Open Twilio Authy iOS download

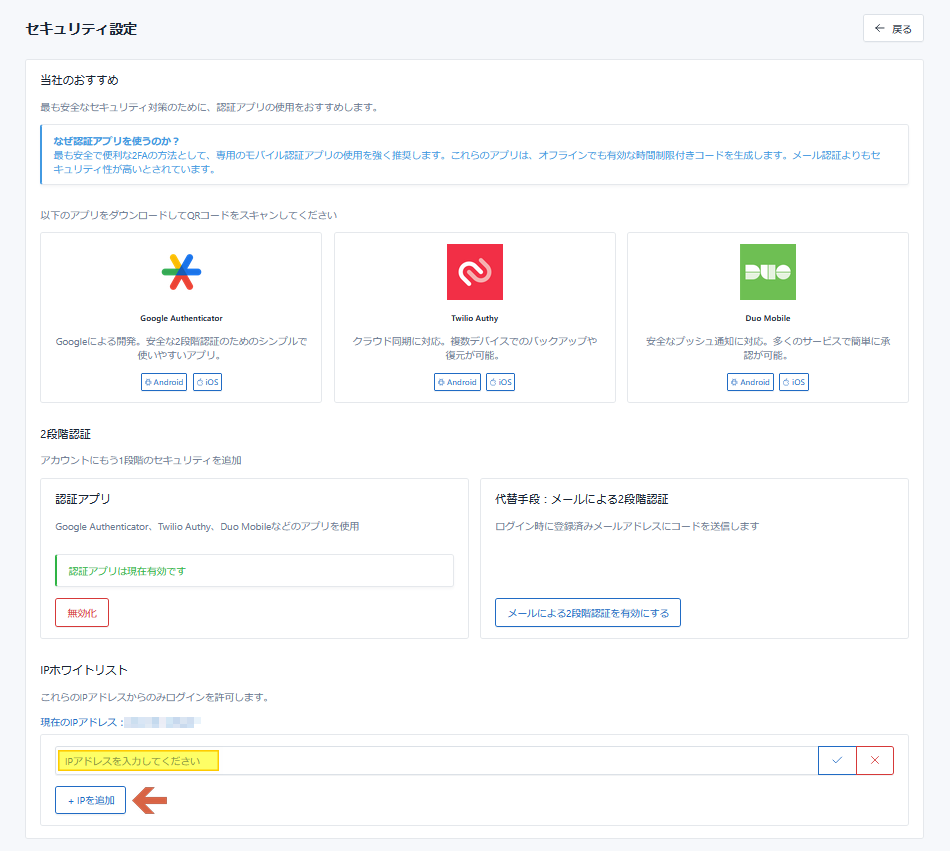tap(500, 382)
